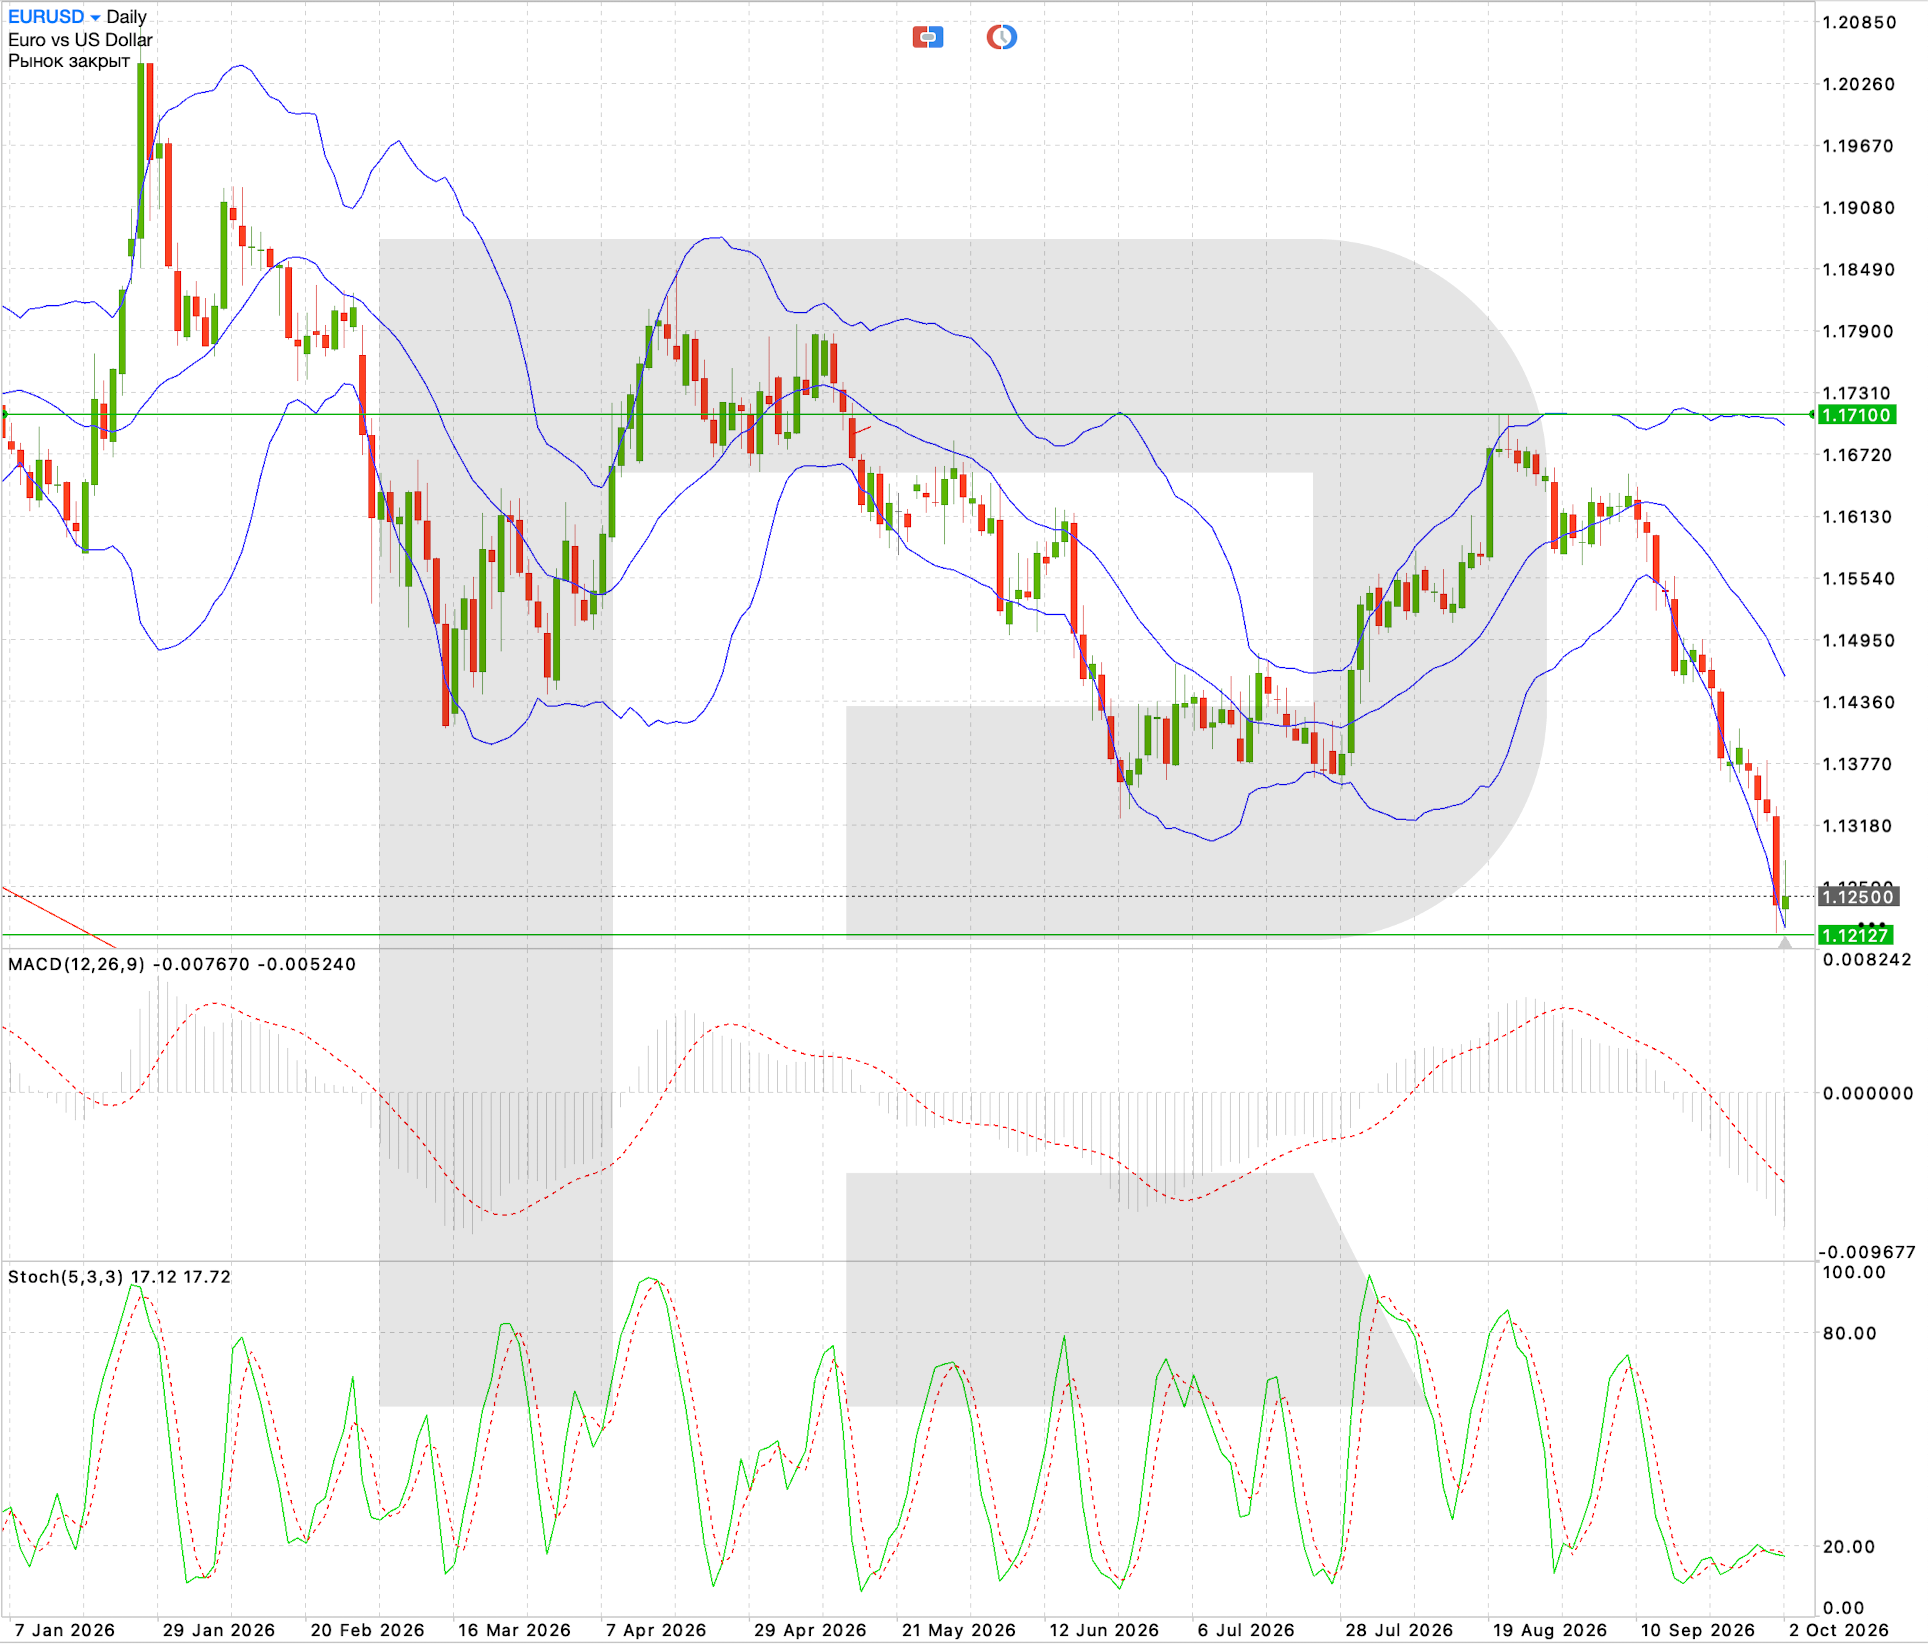Click the 1.20850 price scale value
Screen dimensions: 1928x1646
point(1859,22)
